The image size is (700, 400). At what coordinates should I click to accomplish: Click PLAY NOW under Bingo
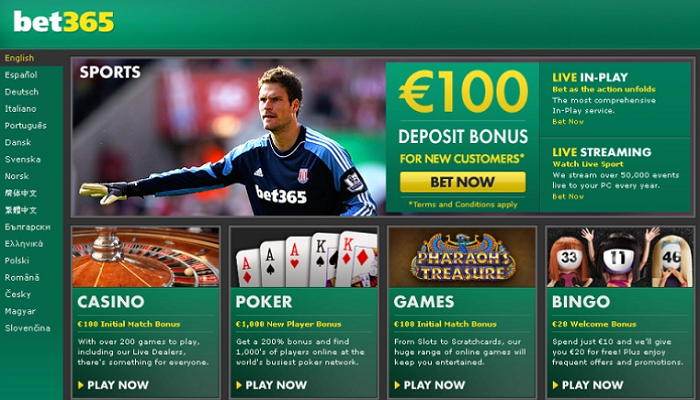coord(588,385)
